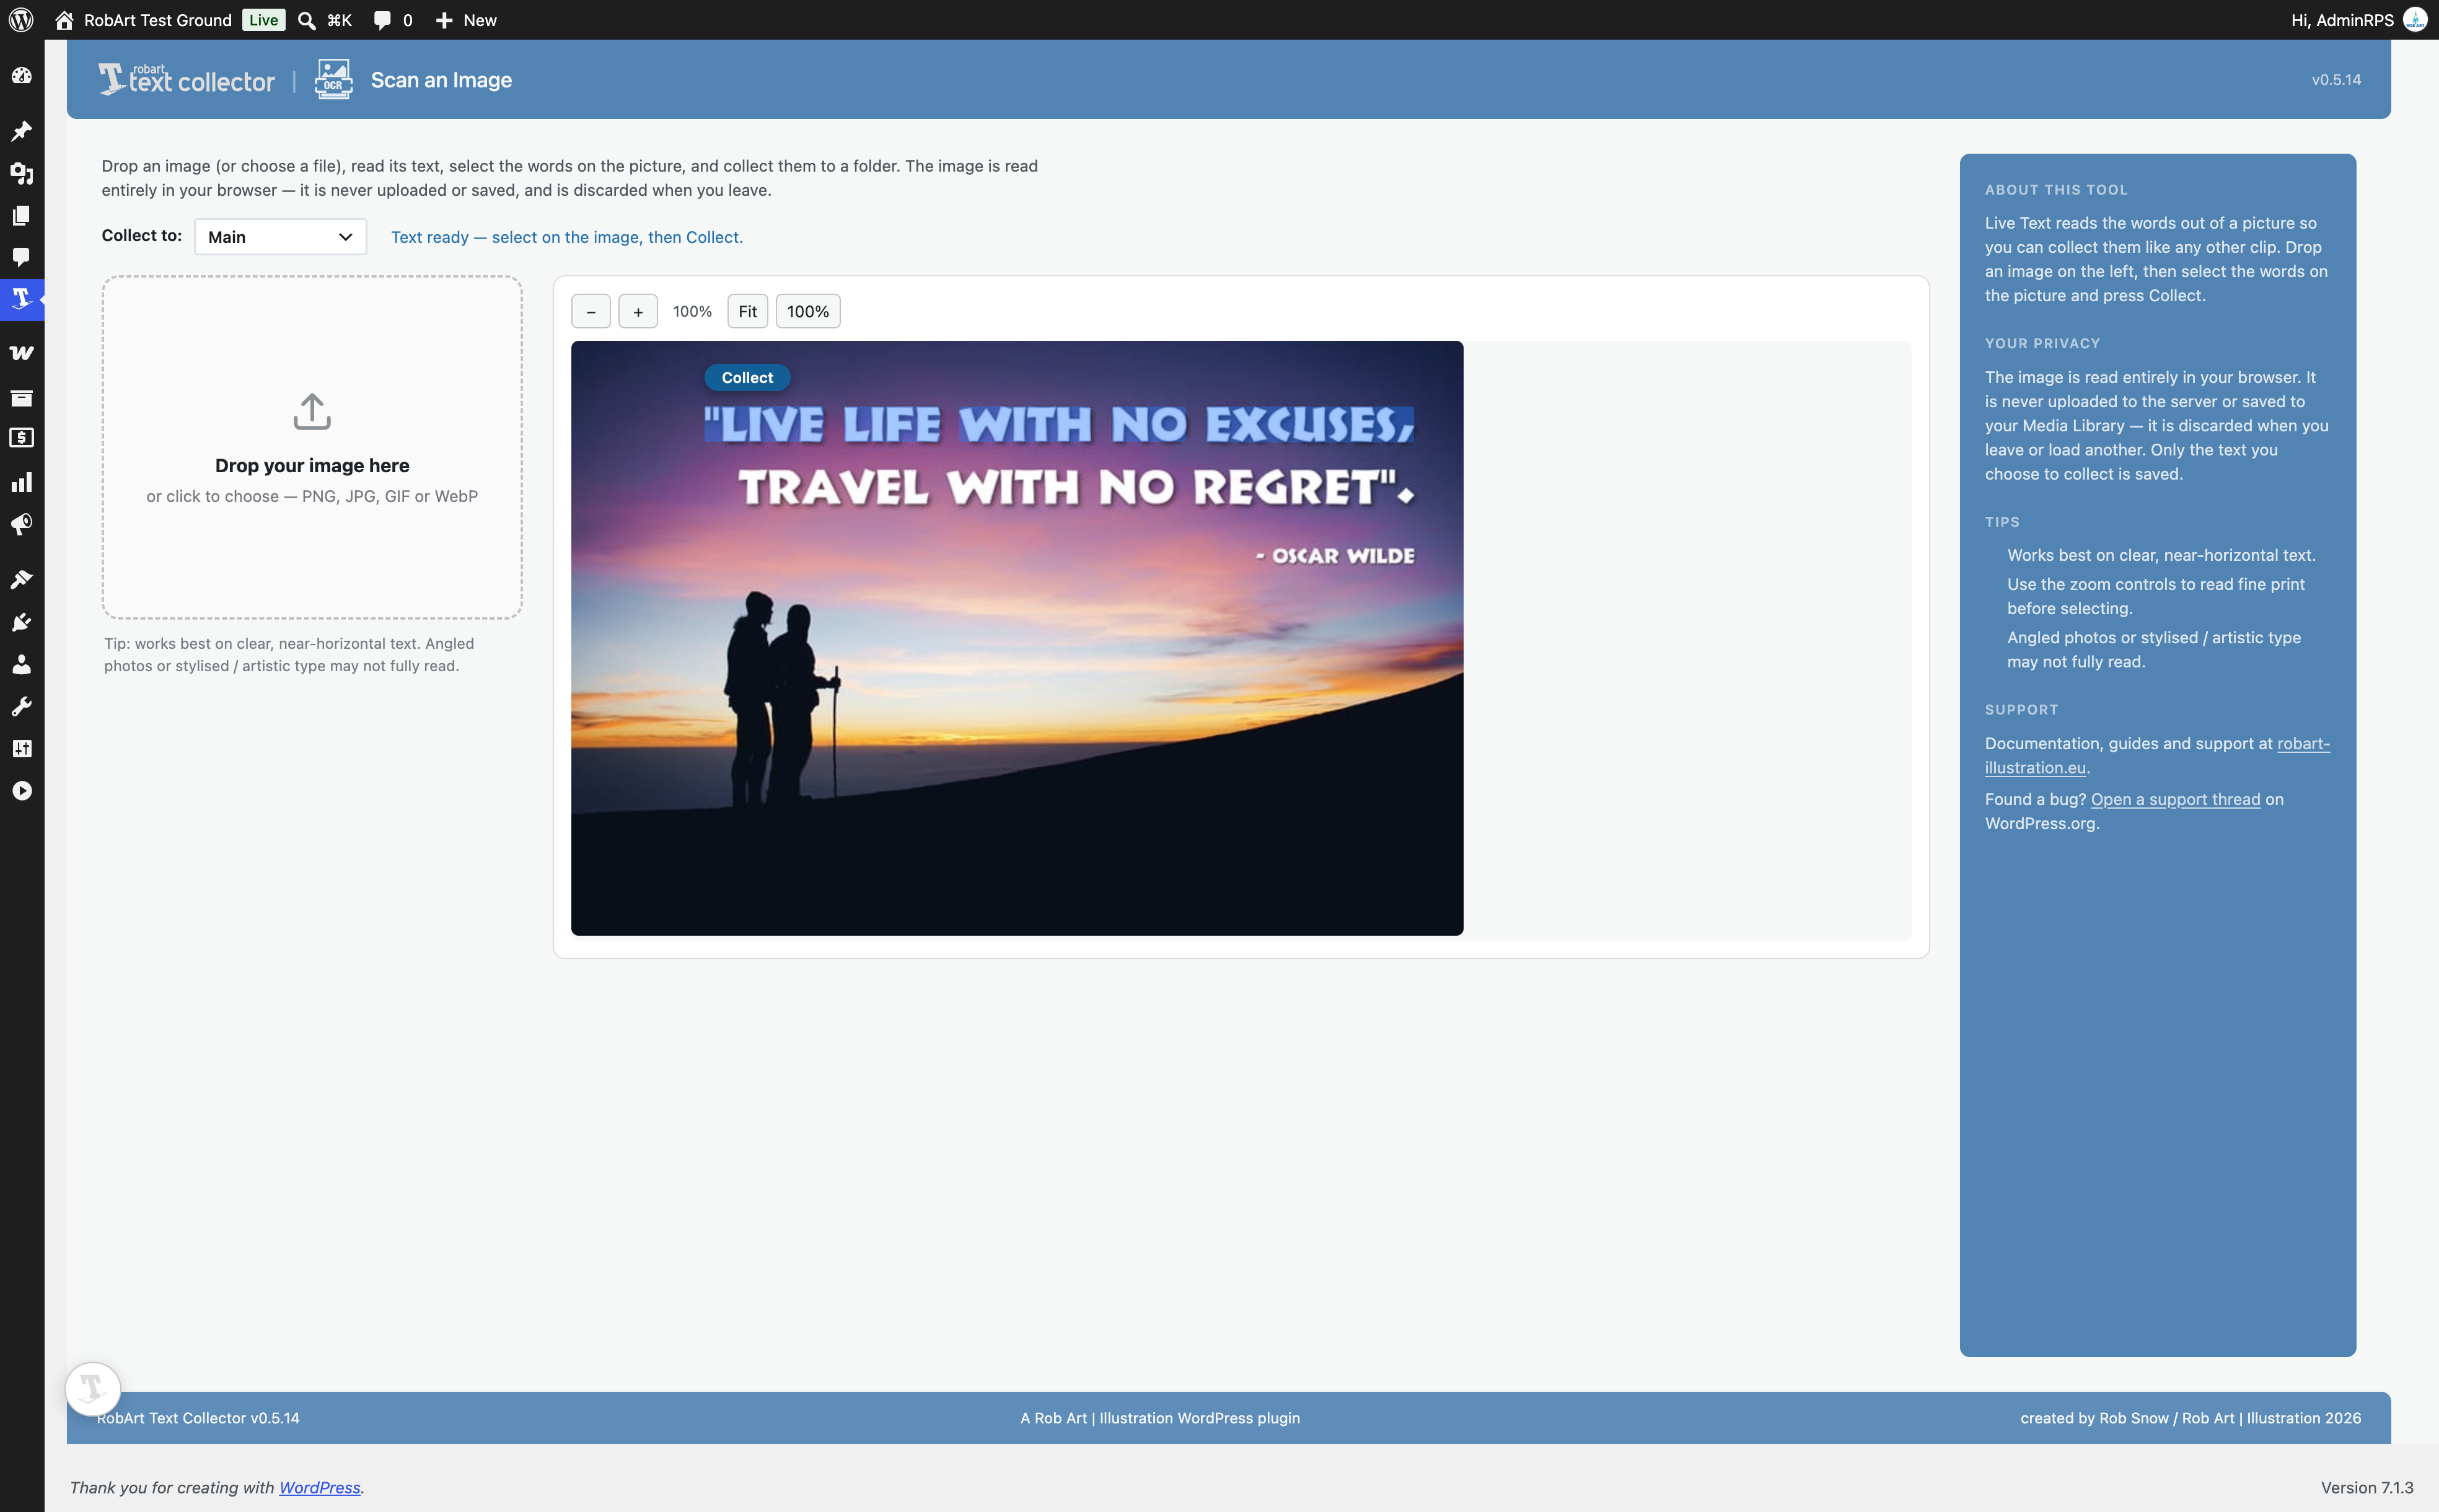Open the Hi, AdminRPS account menu
This screenshot has height=1512, width=2439.
pos(2358,20)
